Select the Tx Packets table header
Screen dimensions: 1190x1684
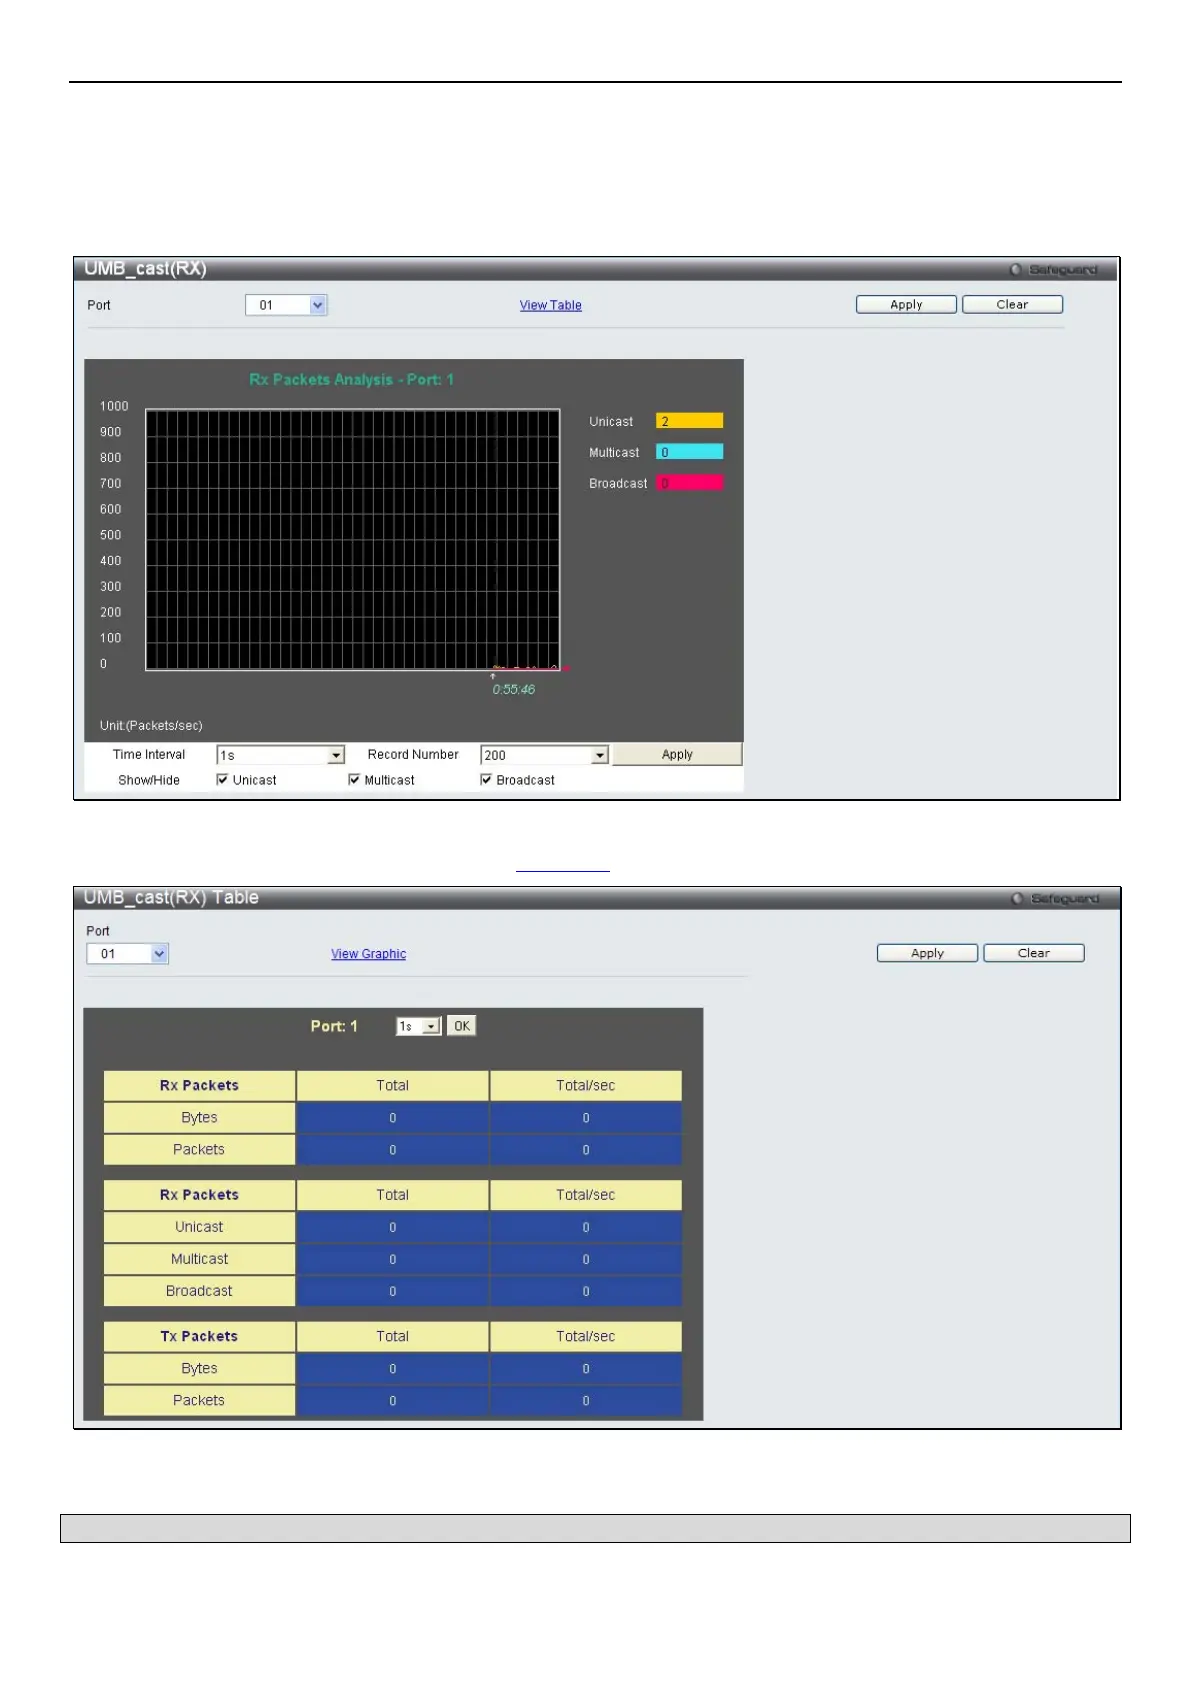[199, 1337]
